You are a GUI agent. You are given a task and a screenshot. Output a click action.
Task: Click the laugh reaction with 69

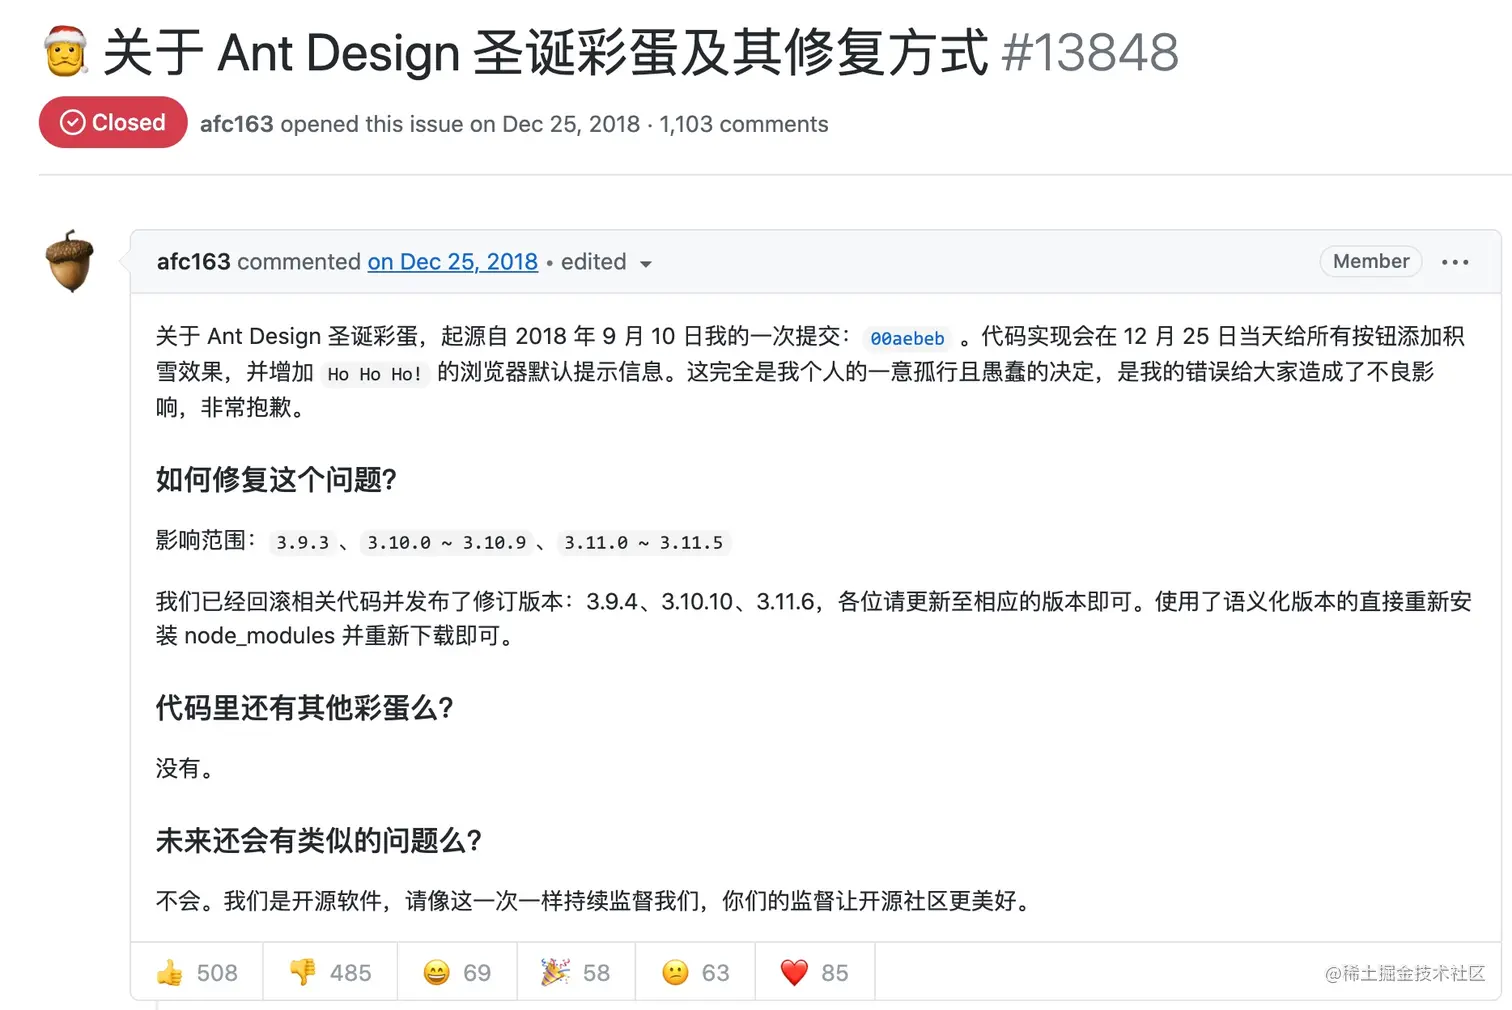click(x=457, y=972)
